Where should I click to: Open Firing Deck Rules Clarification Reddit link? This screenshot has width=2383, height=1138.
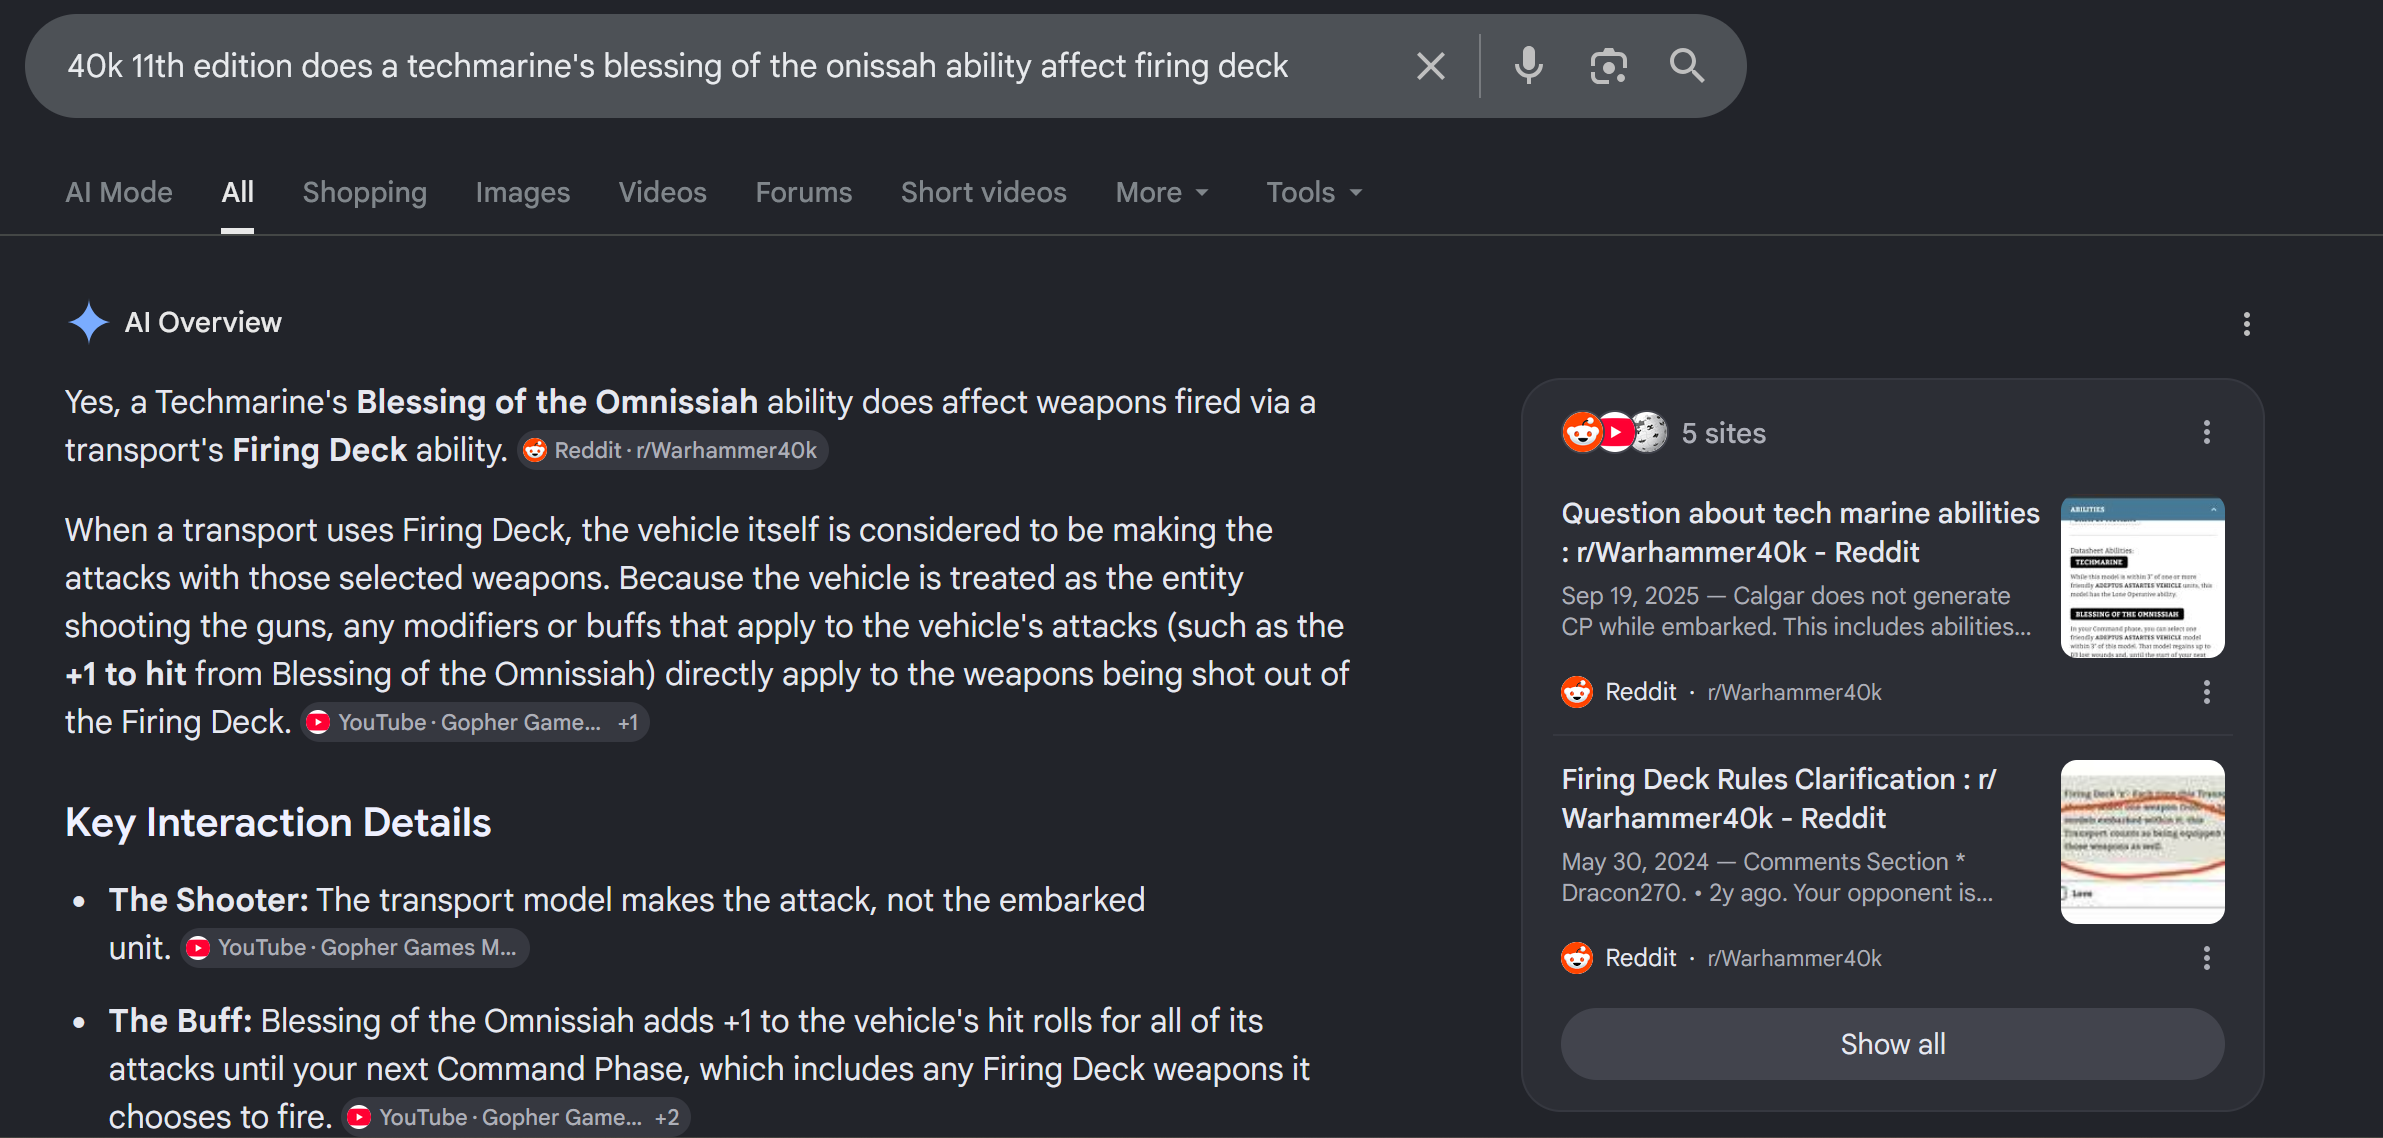[x=1779, y=798]
